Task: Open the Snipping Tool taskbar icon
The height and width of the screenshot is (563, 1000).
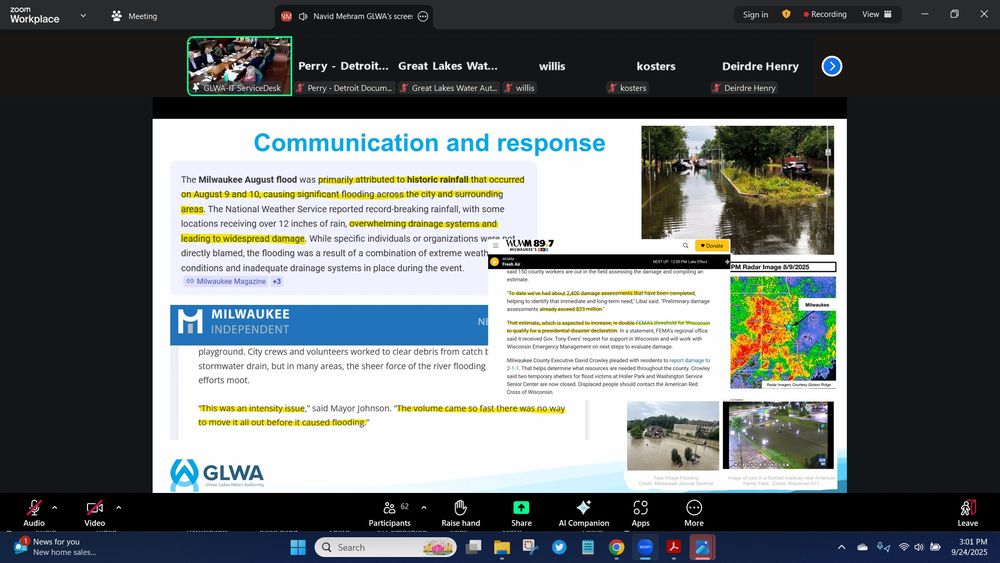Action: pyautogui.click(x=529, y=546)
